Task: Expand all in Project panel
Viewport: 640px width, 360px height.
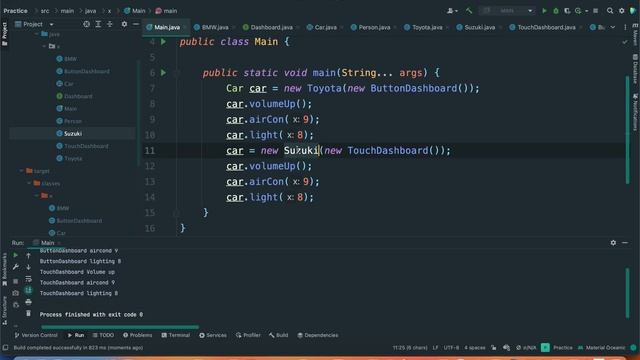Action: (98, 24)
